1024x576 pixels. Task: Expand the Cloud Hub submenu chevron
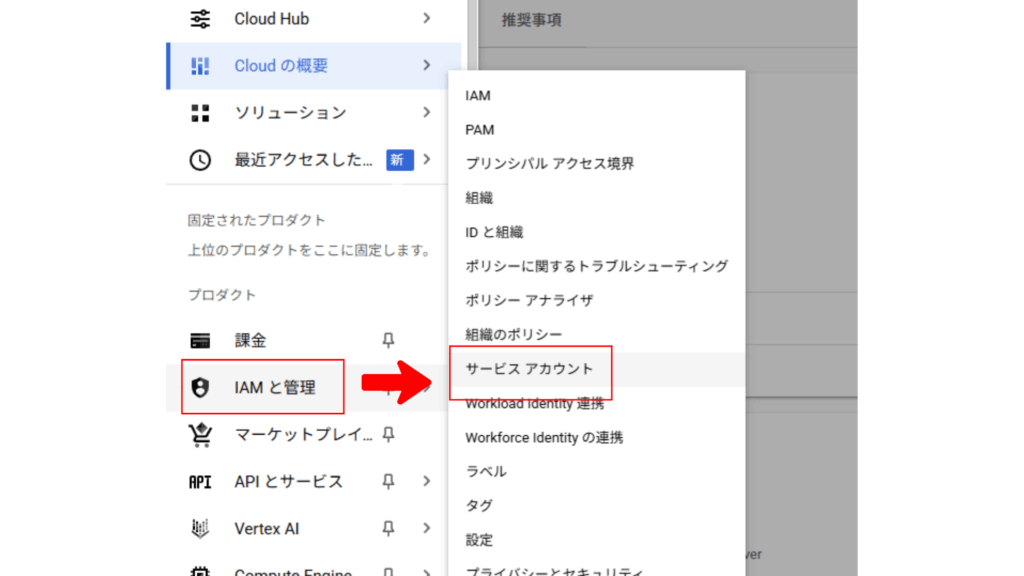[x=426, y=18]
